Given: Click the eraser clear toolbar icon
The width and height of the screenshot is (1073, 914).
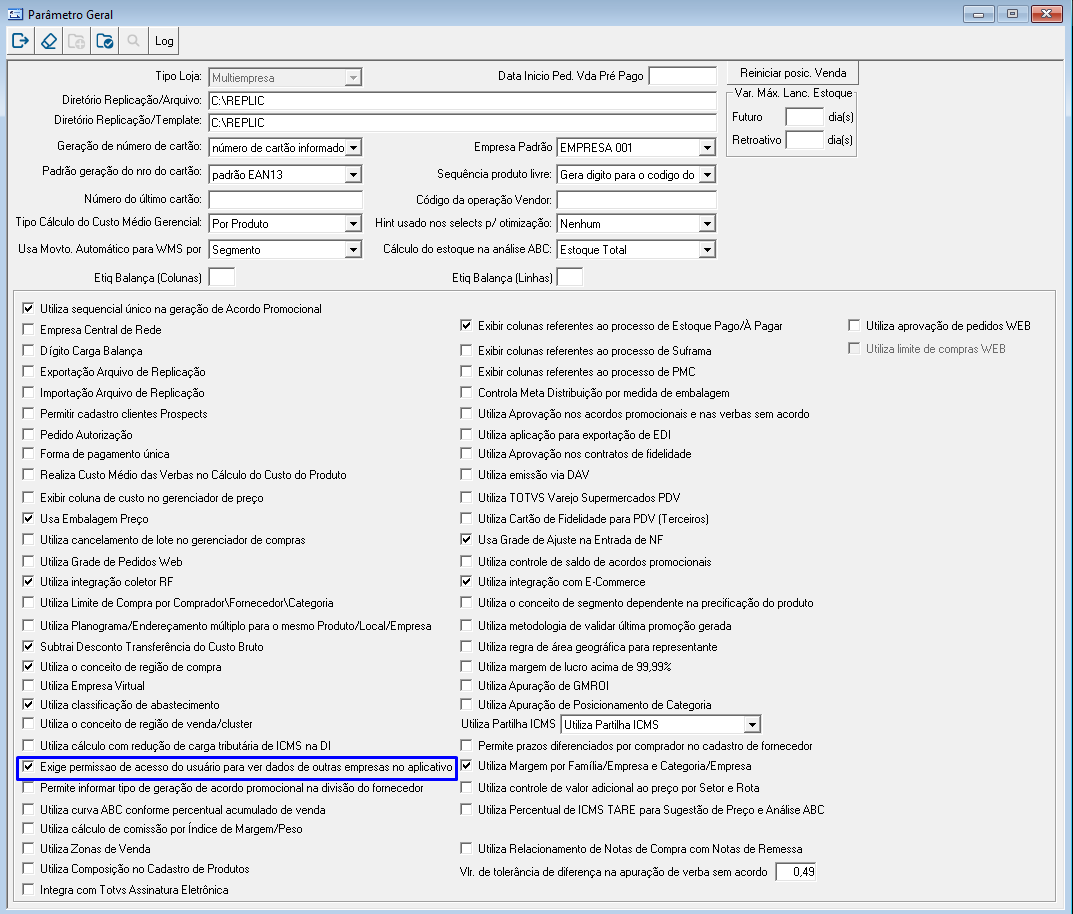Looking at the screenshot, I should pos(49,41).
